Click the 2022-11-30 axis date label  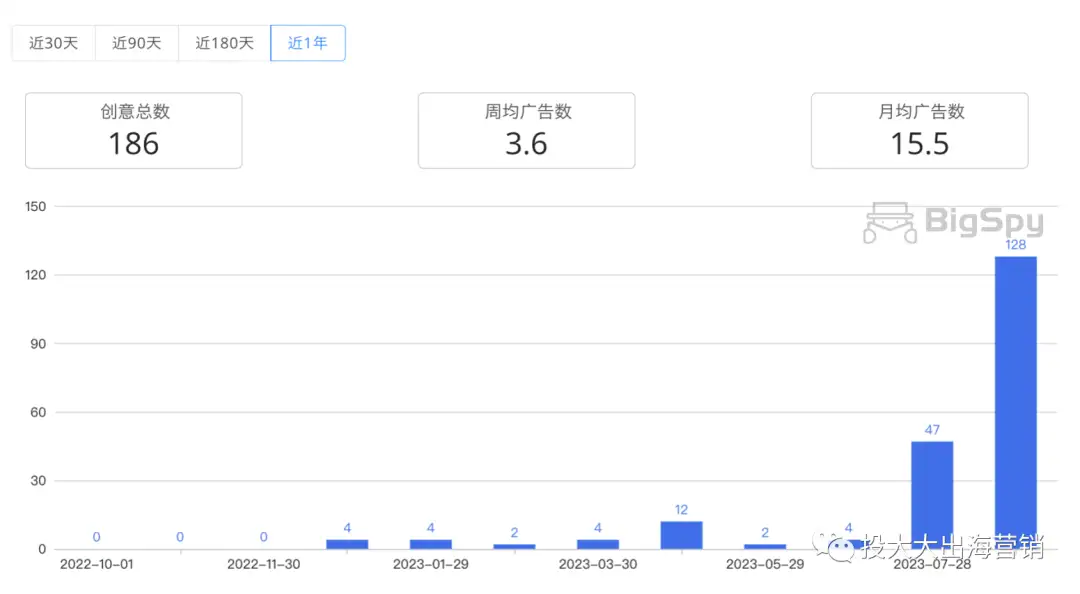pyautogui.click(x=264, y=564)
